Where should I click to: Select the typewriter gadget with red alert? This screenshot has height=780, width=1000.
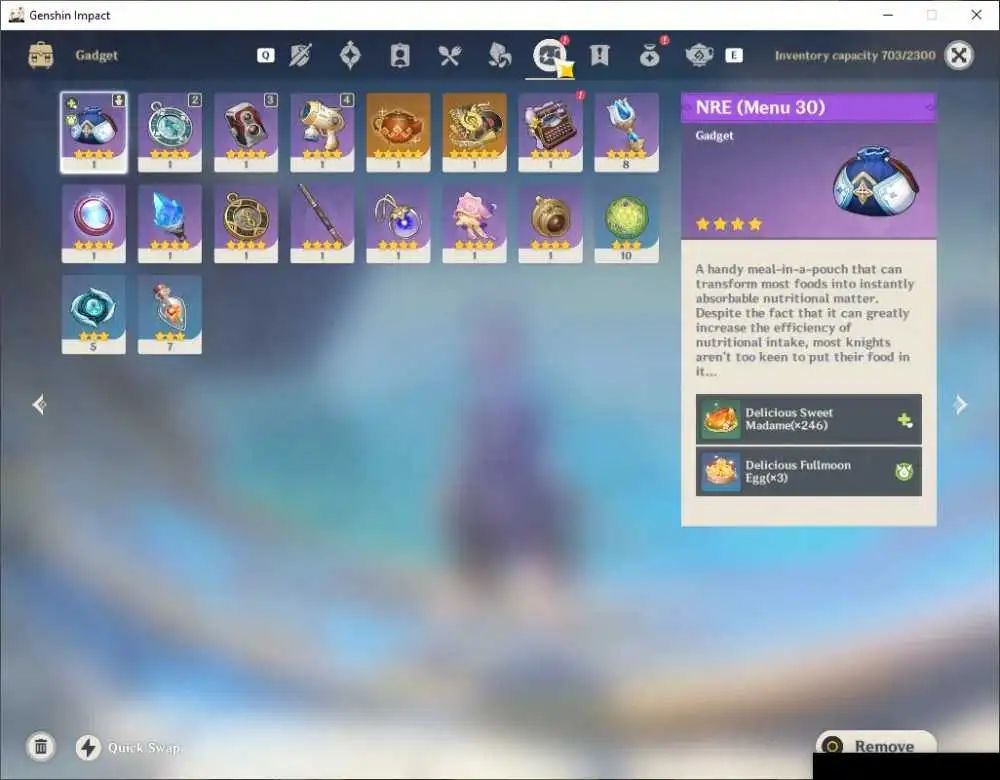pyautogui.click(x=550, y=132)
